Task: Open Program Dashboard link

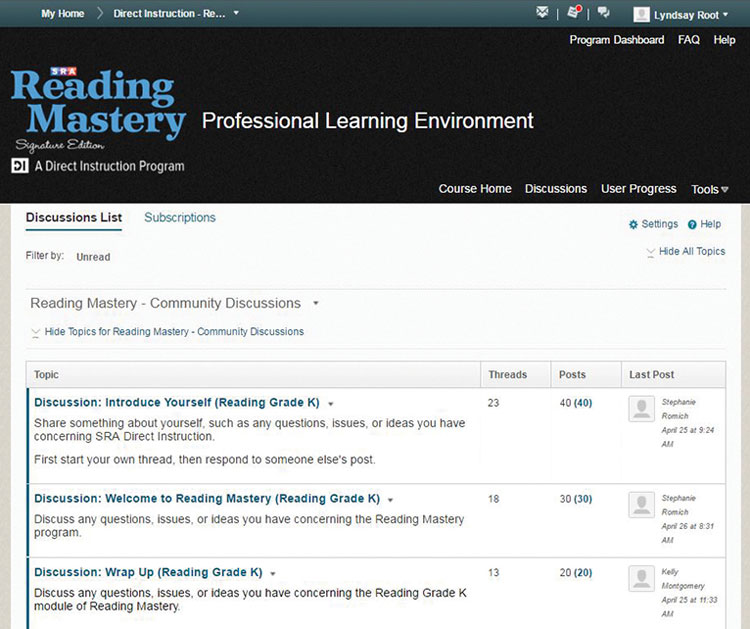Action: pyautogui.click(x=616, y=40)
